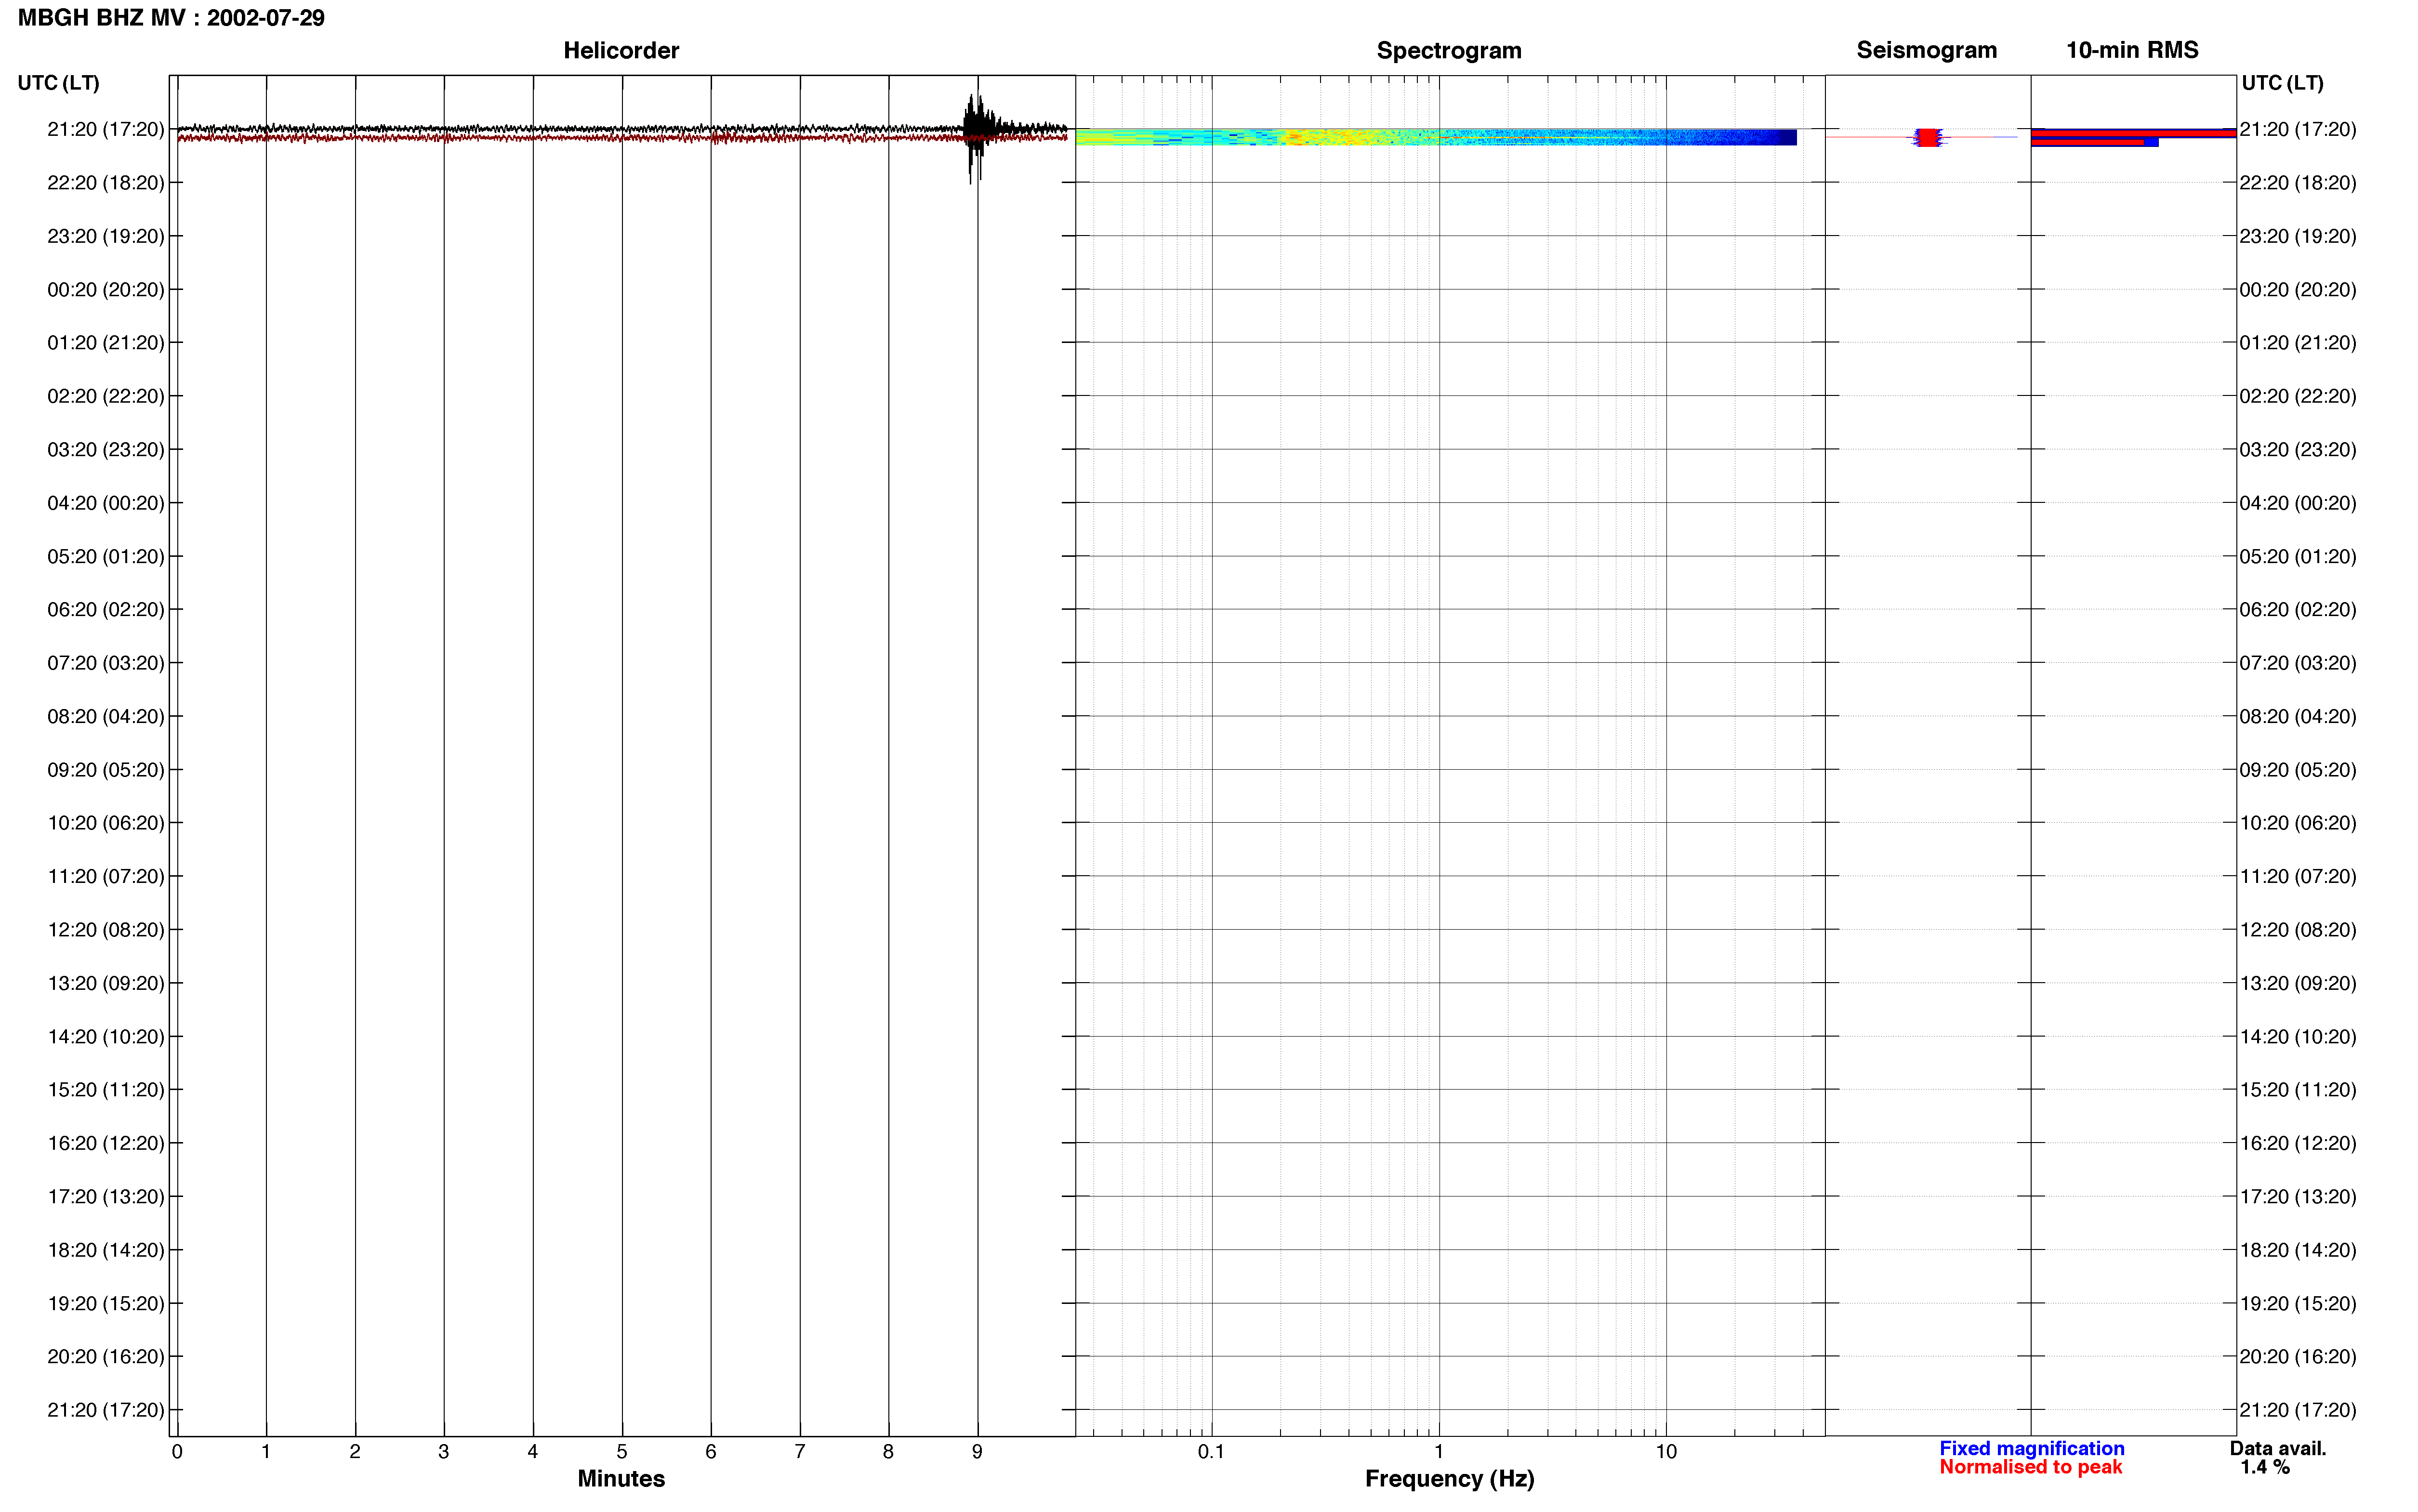Click the right time label '14:20 (10:20)'
The width and height of the screenshot is (2418, 1512).
[2298, 1037]
